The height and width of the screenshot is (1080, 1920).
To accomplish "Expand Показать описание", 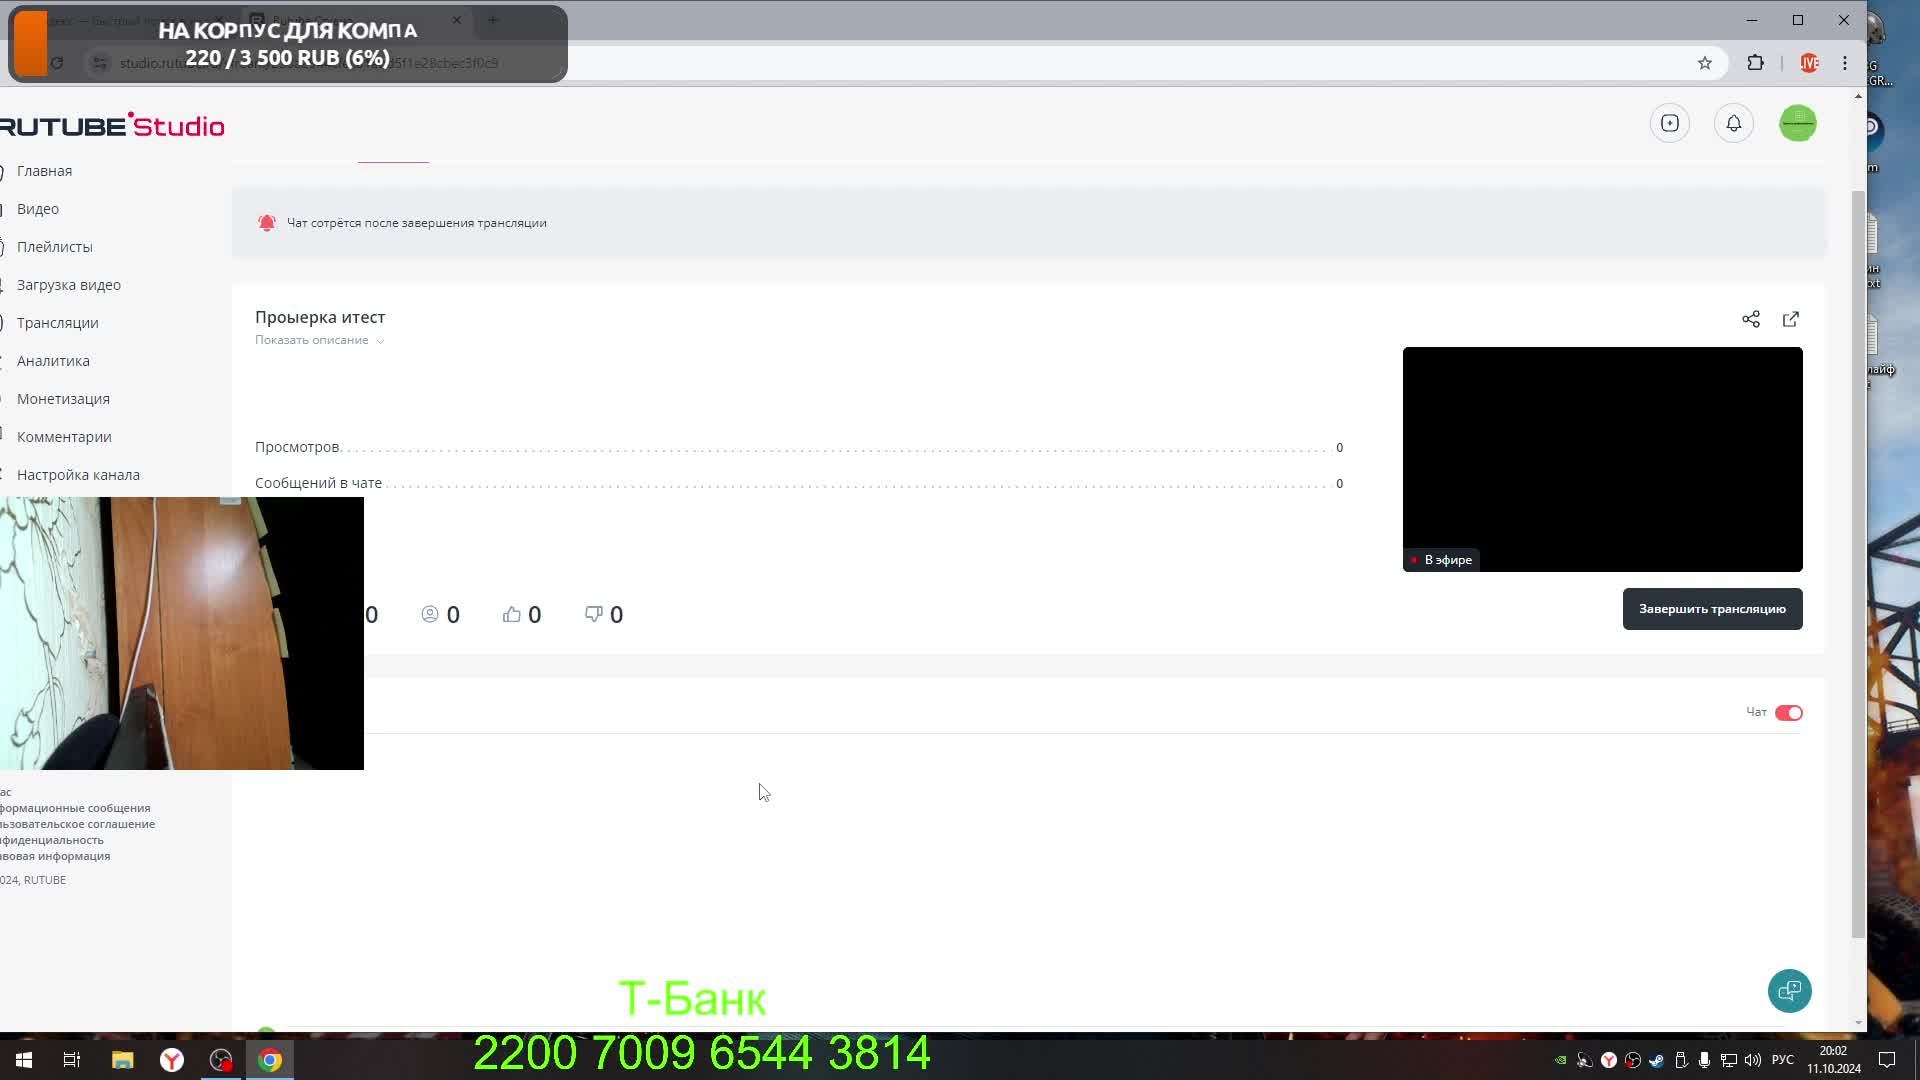I will coord(319,340).
